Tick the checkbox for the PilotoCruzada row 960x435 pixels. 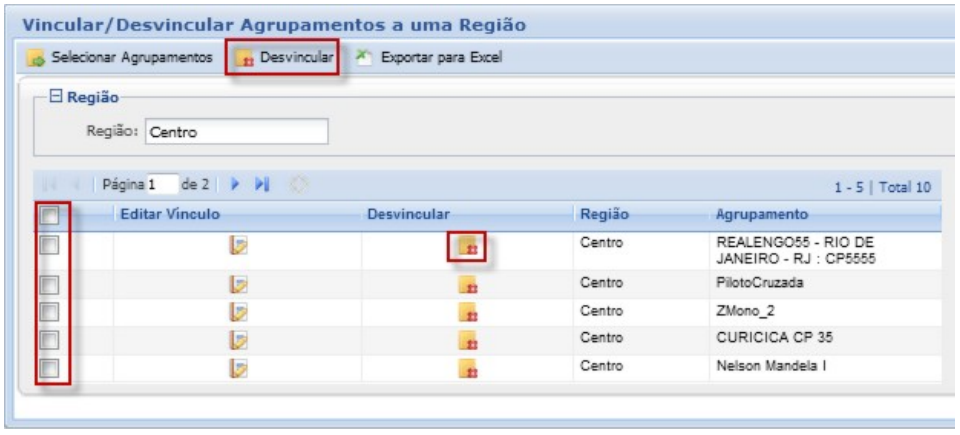click(50, 285)
